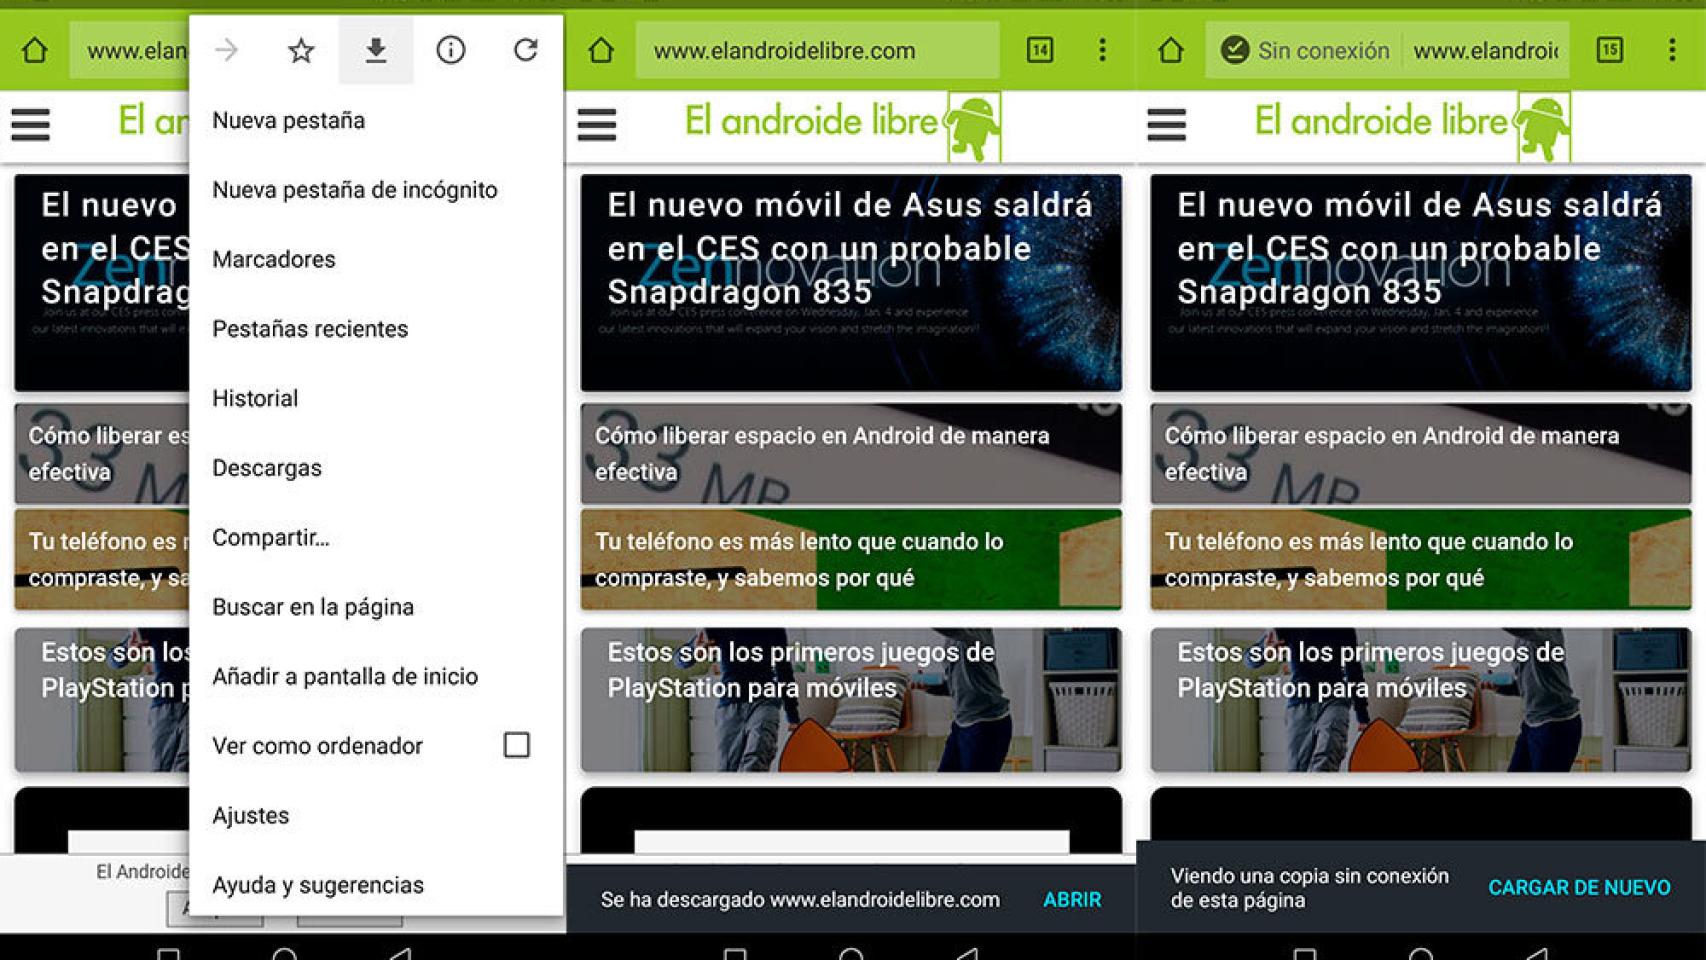
Task: Tap the offline checkmark icon beside Sin conexión
Action: click(x=1235, y=50)
